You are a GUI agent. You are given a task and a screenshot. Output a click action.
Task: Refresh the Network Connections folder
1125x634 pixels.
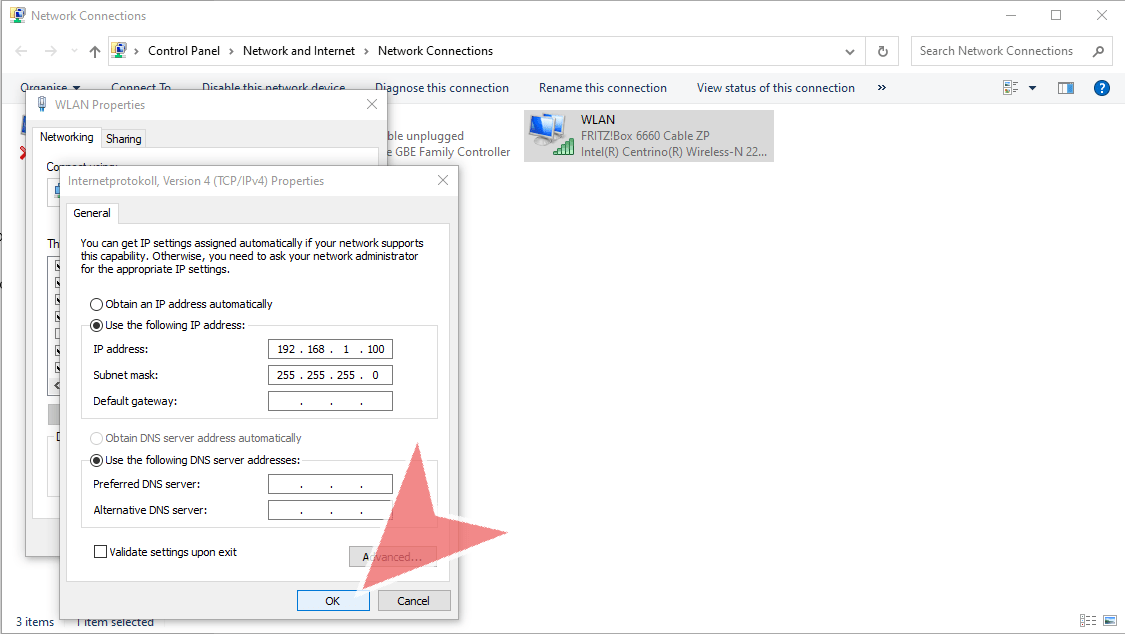[x=882, y=51]
